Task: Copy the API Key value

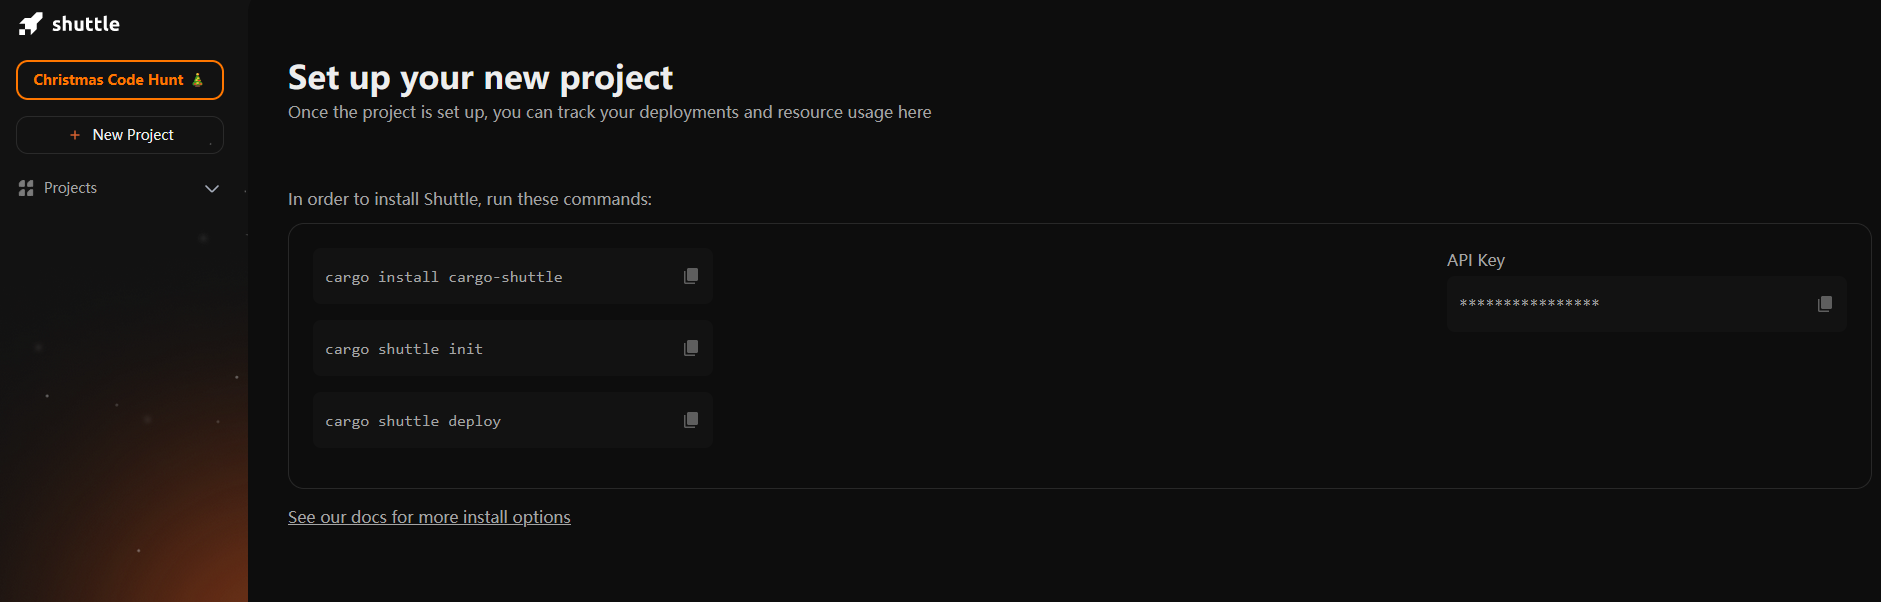Action: [1825, 304]
